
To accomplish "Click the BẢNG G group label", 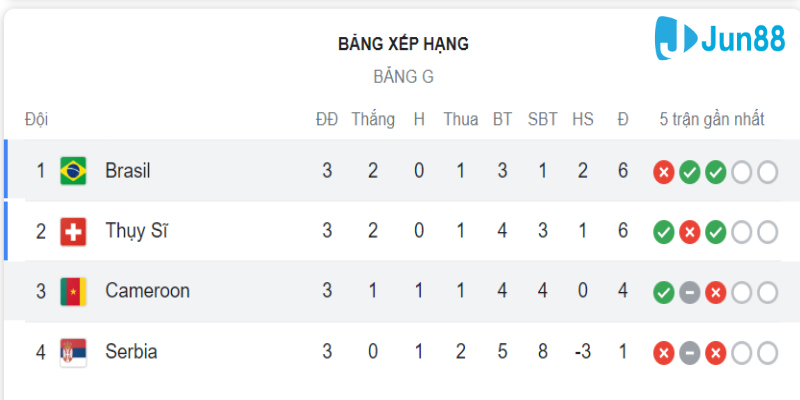I will coord(403,76).
